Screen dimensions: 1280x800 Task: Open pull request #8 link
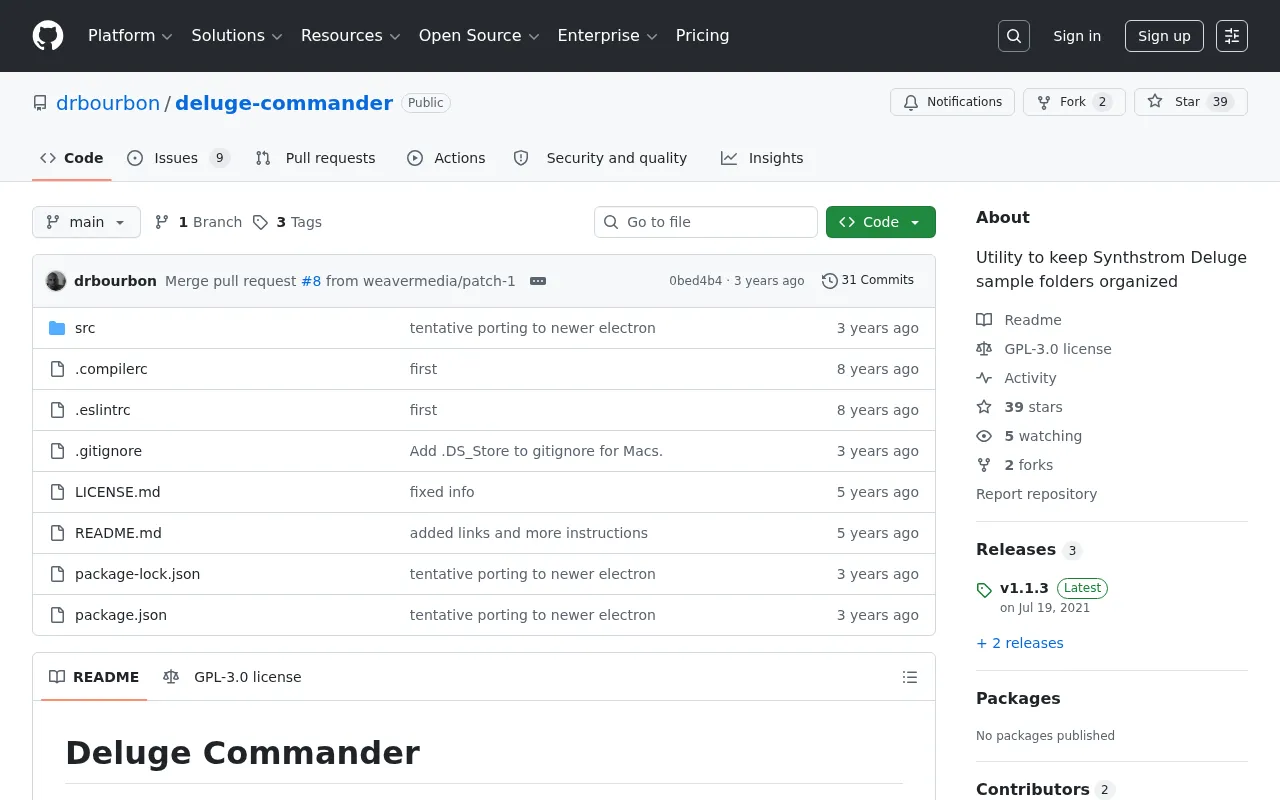311,281
